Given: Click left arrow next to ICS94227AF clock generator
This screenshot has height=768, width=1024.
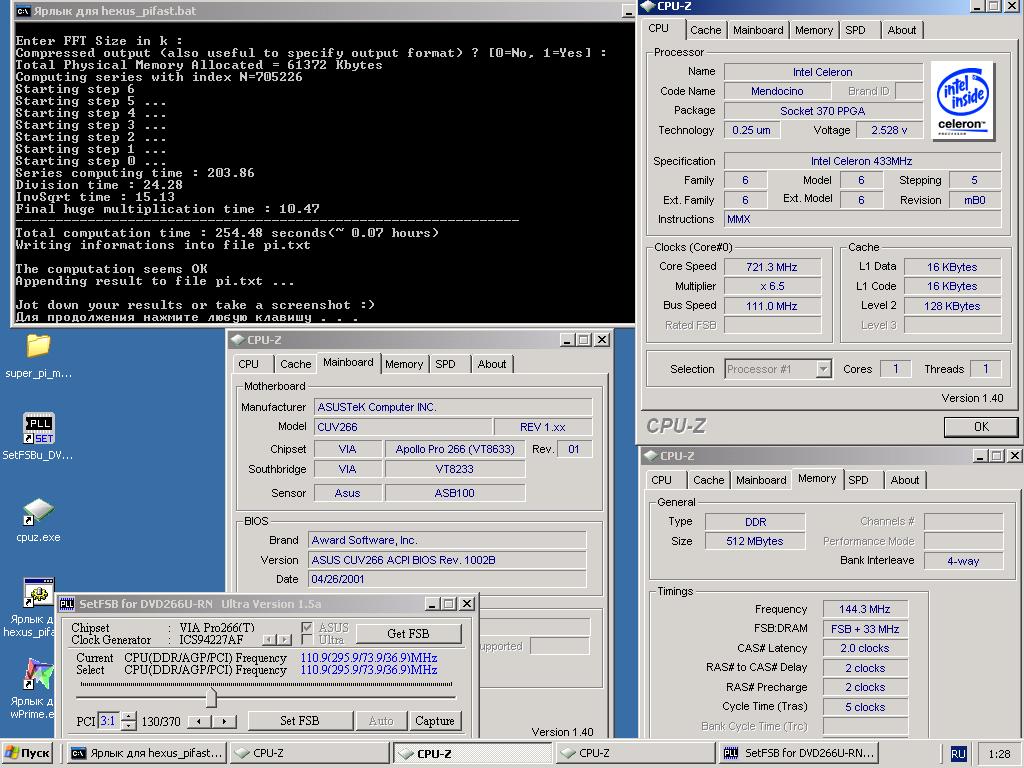Looking at the screenshot, I should 269,640.
